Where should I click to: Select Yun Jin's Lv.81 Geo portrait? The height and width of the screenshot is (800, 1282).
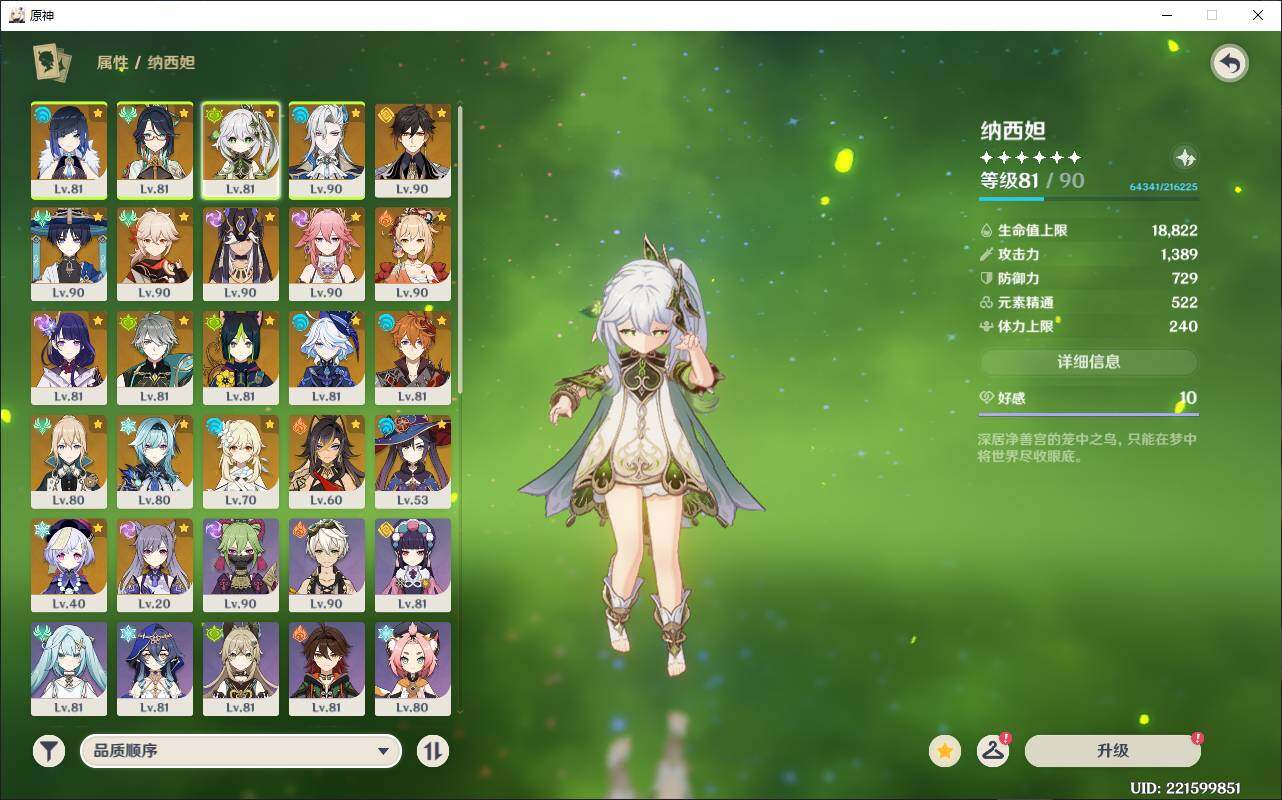[413, 566]
